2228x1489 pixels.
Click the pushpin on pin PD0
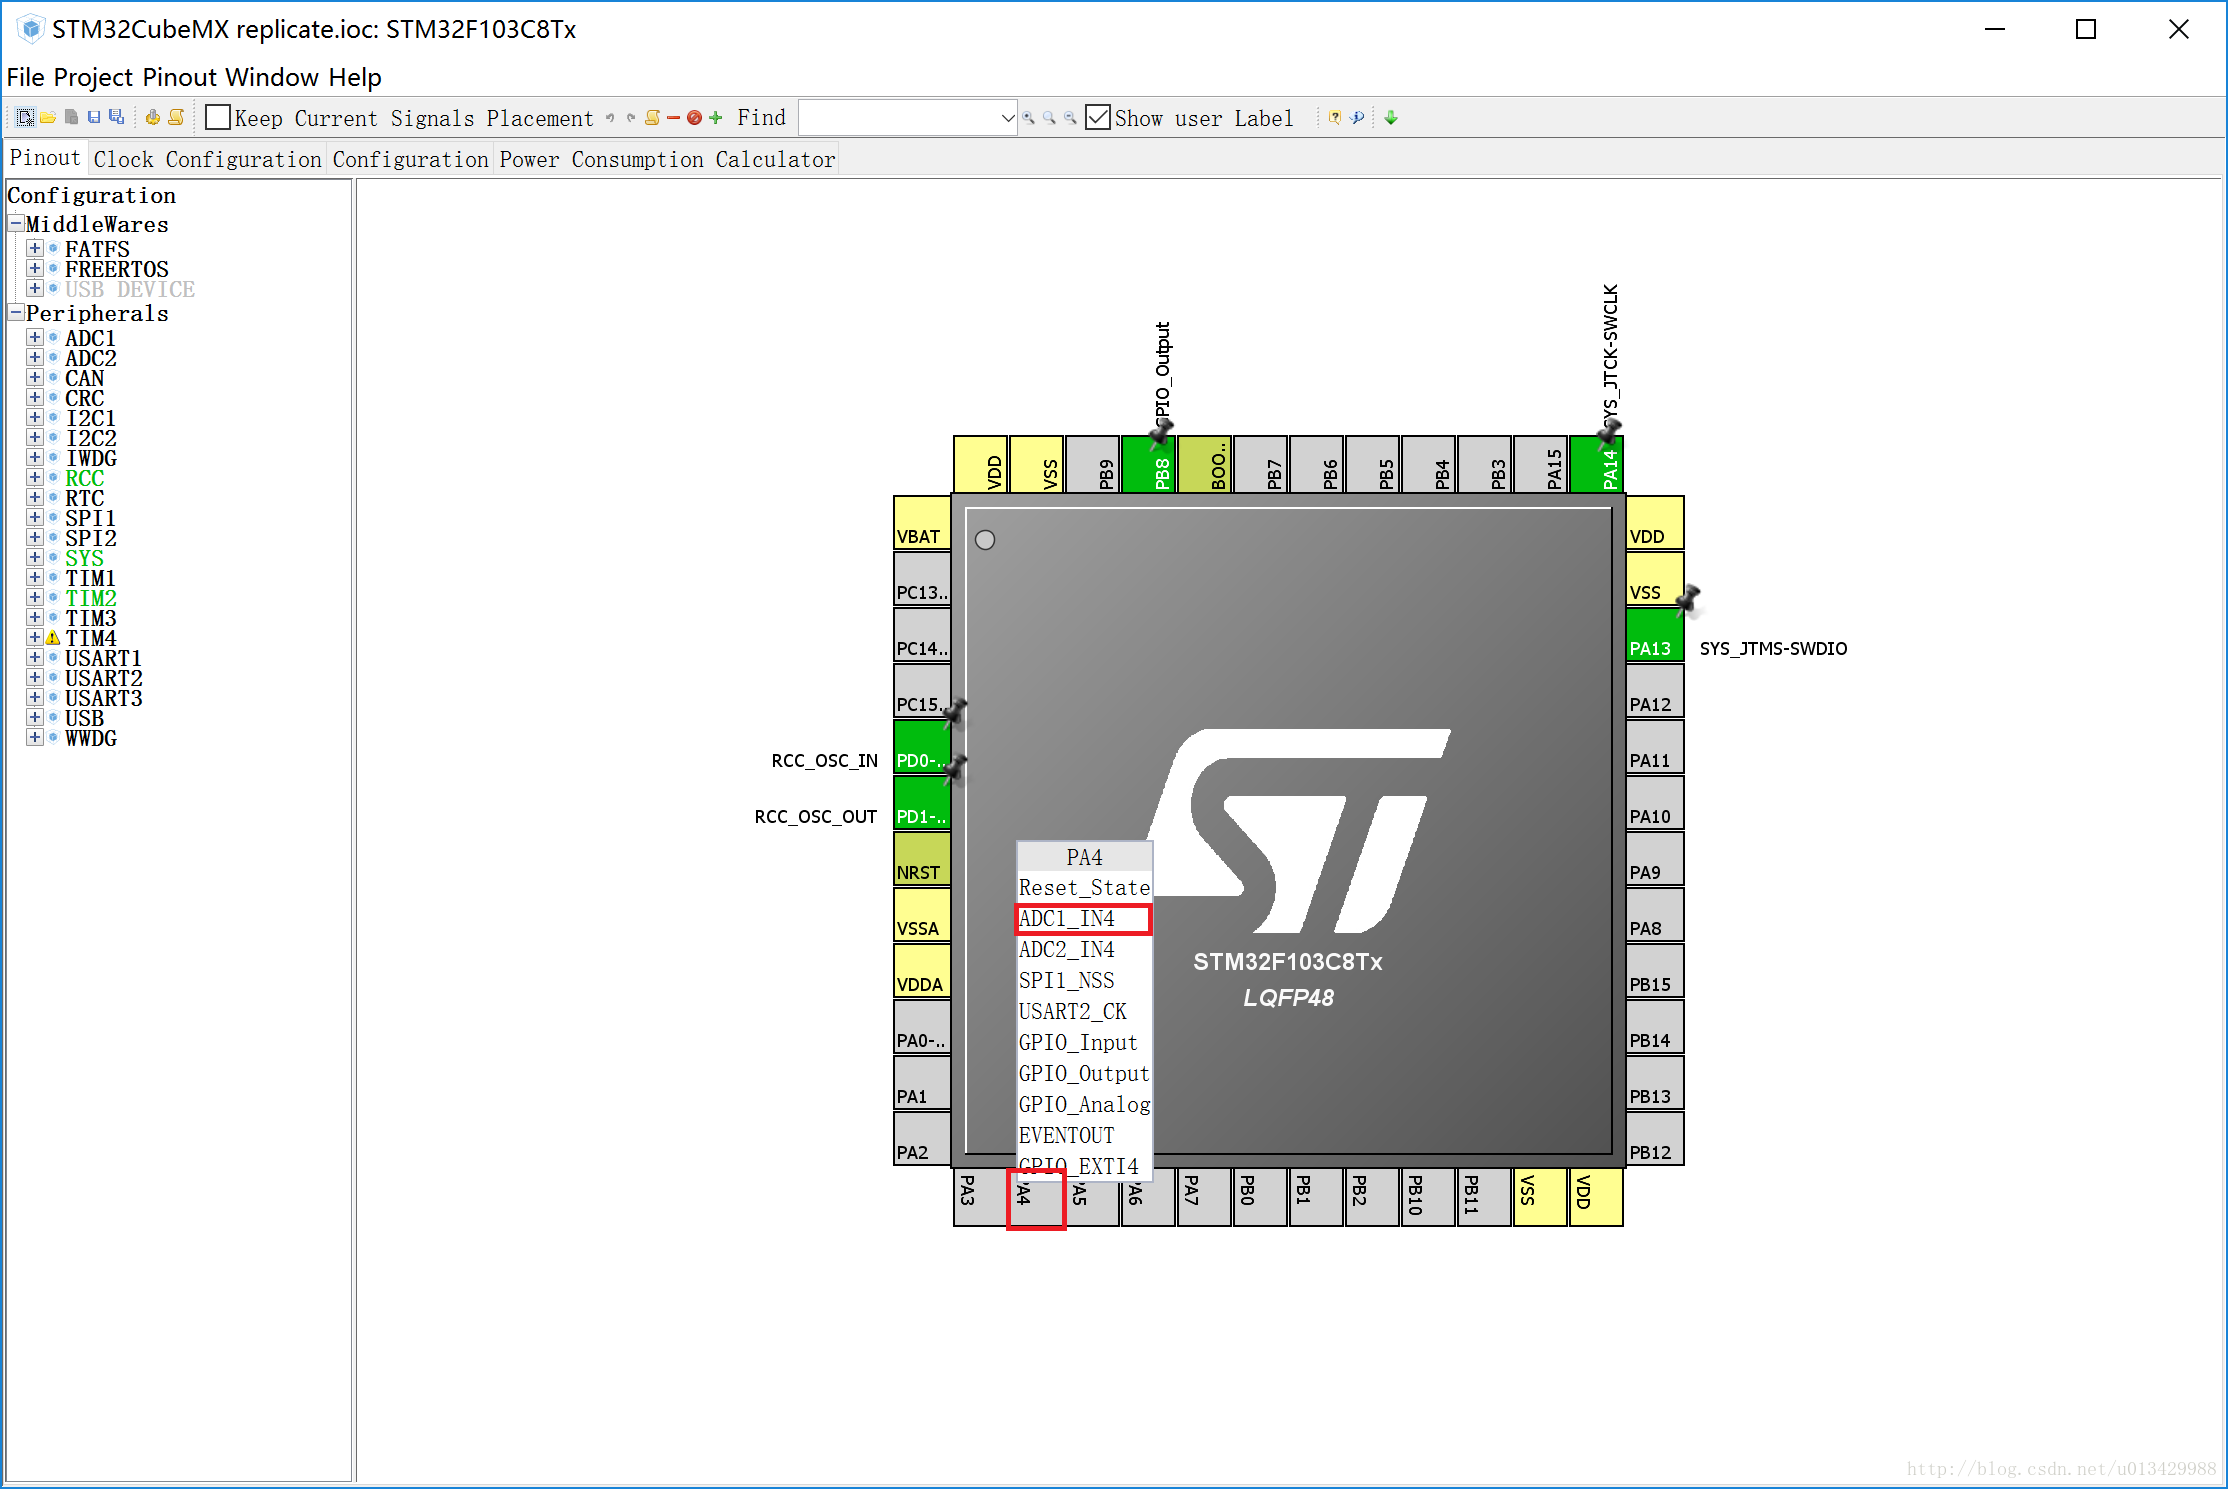tap(955, 711)
